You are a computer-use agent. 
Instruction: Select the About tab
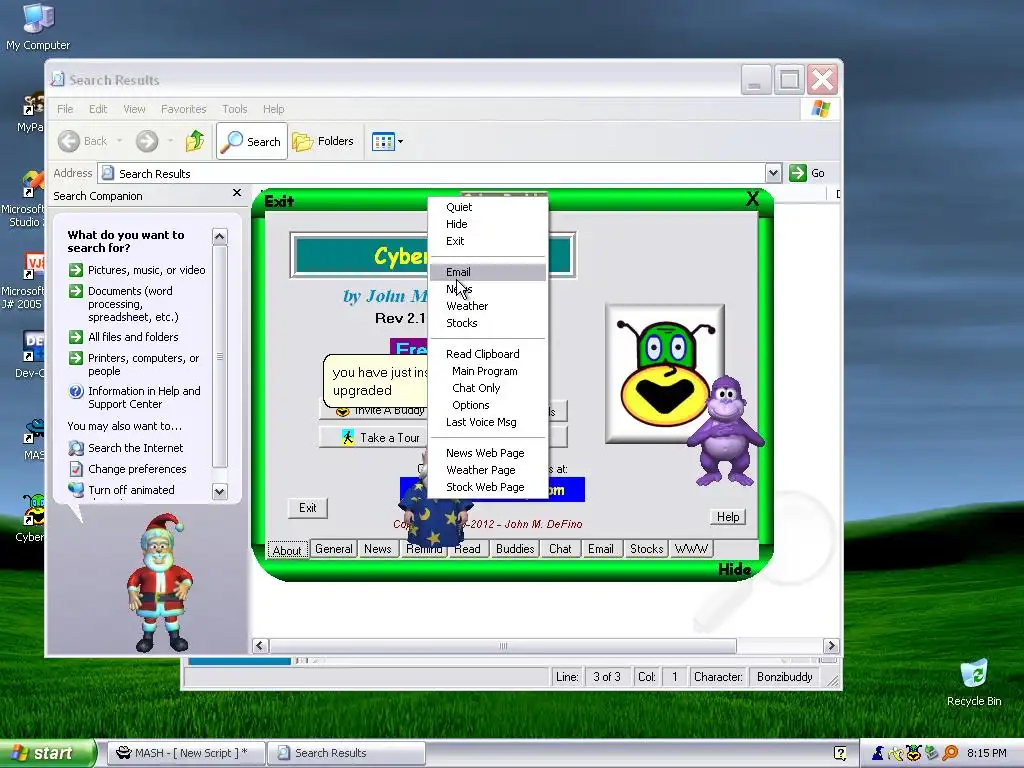[287, 550]
